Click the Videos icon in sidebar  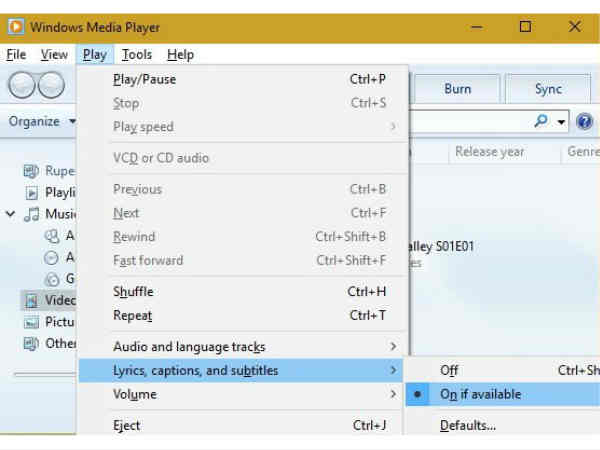(x=31, y=301)
